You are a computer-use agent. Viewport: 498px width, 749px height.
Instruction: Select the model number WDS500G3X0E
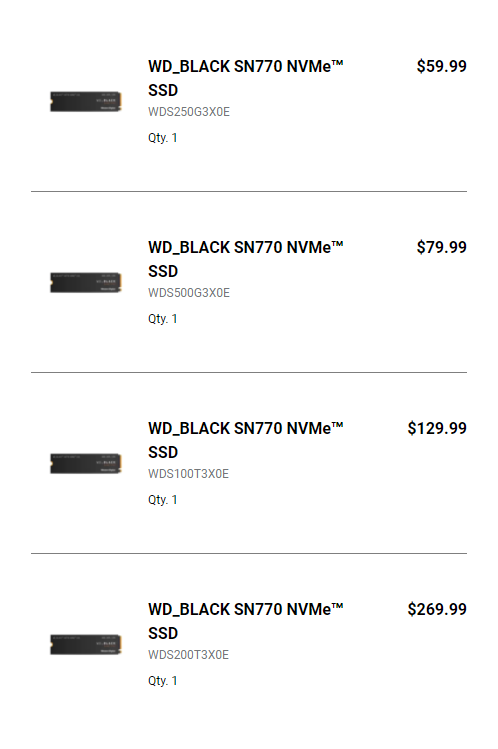coord(189,293)
